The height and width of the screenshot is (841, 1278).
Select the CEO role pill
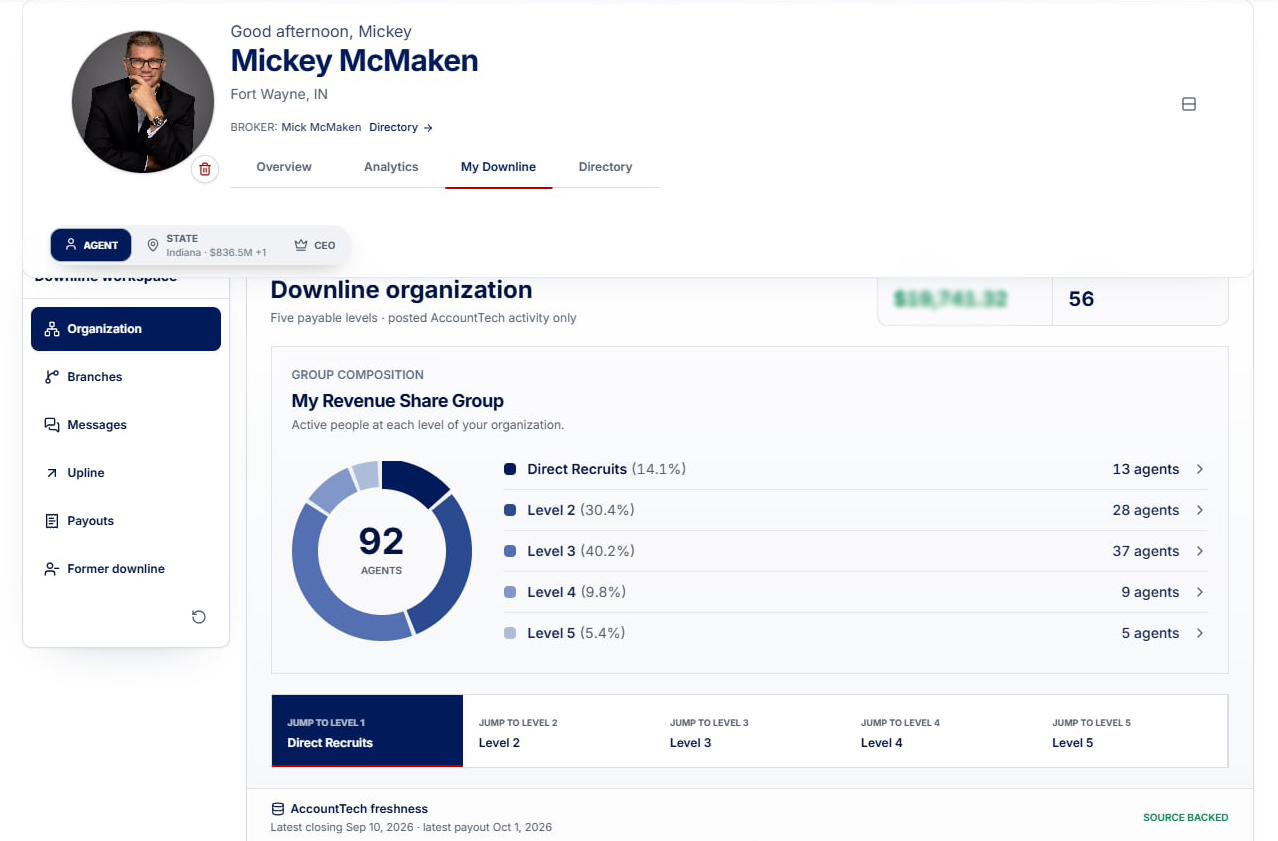(315, 245)
